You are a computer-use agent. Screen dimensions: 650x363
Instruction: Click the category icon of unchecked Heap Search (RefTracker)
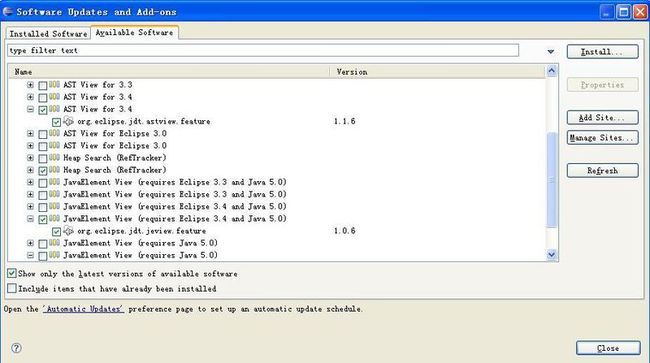point(54,157)
